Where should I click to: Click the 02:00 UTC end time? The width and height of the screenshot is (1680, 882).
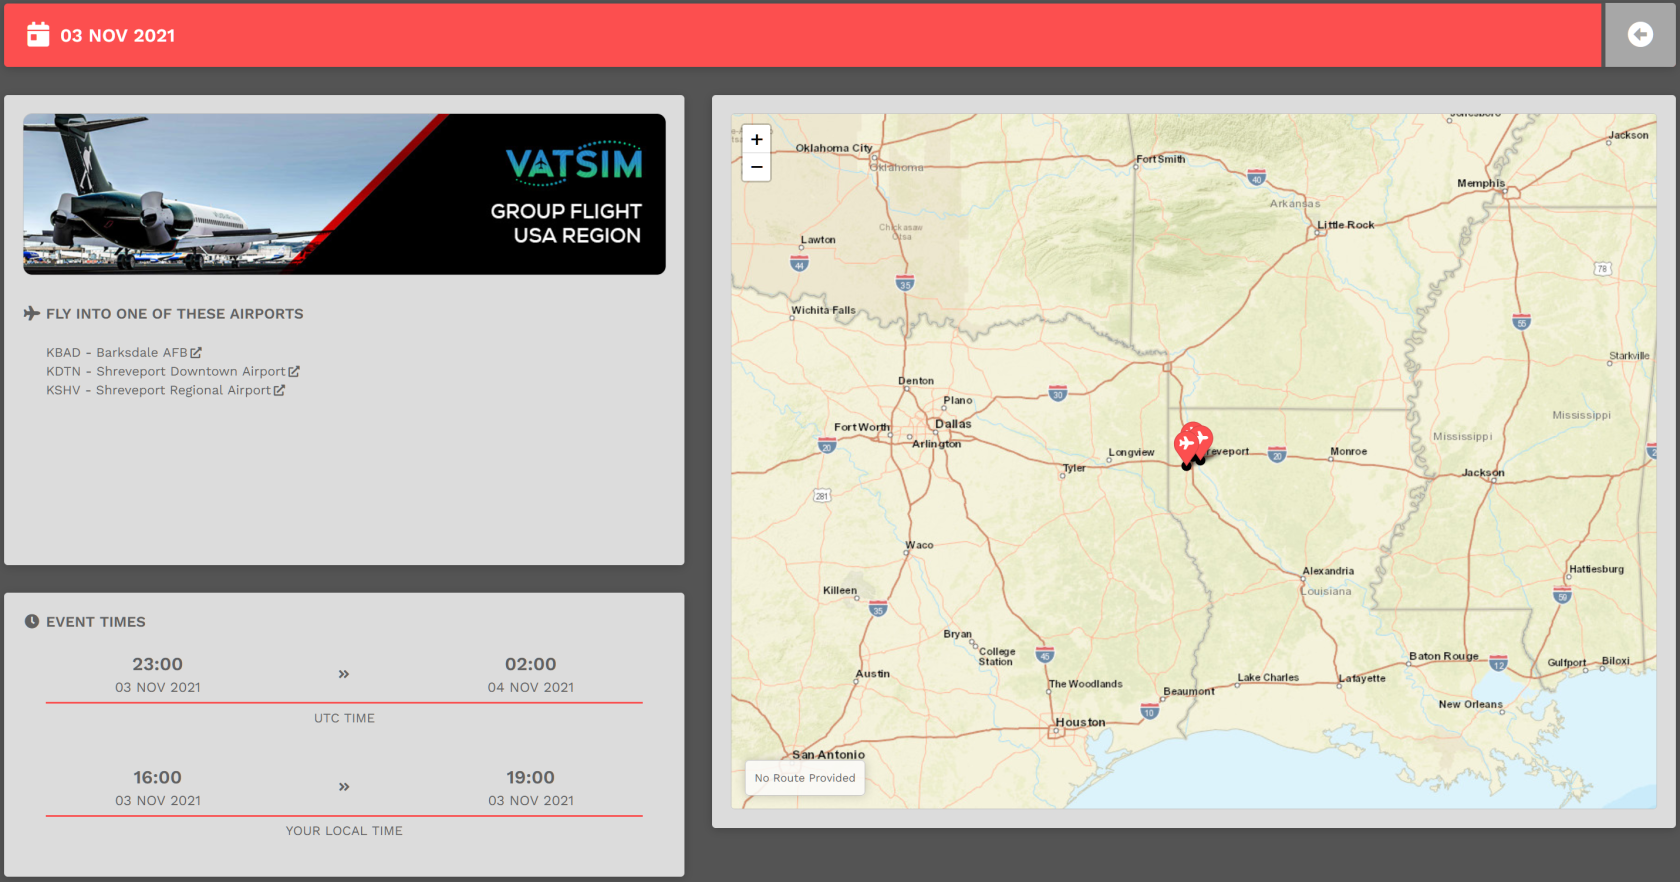(530, 664)
